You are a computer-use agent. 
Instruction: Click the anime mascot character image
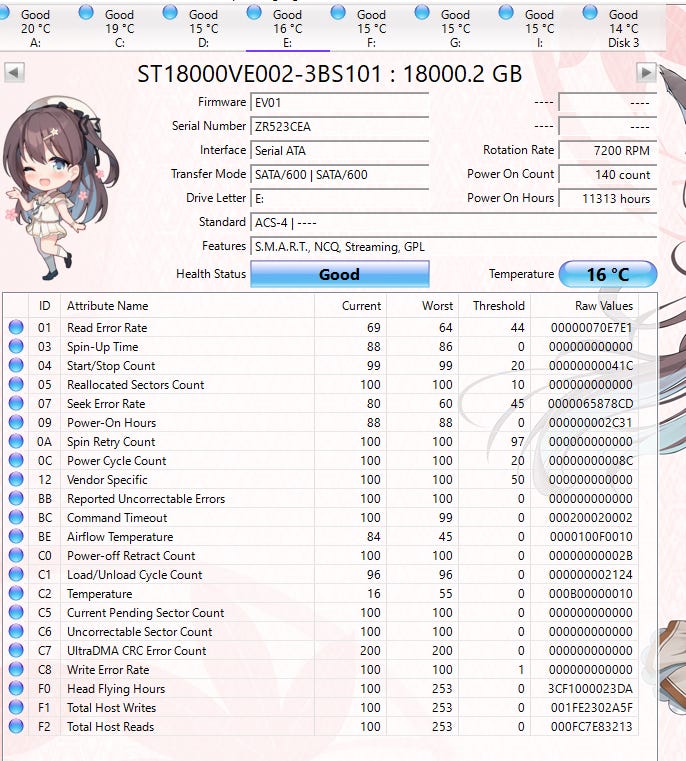[61, 188]
